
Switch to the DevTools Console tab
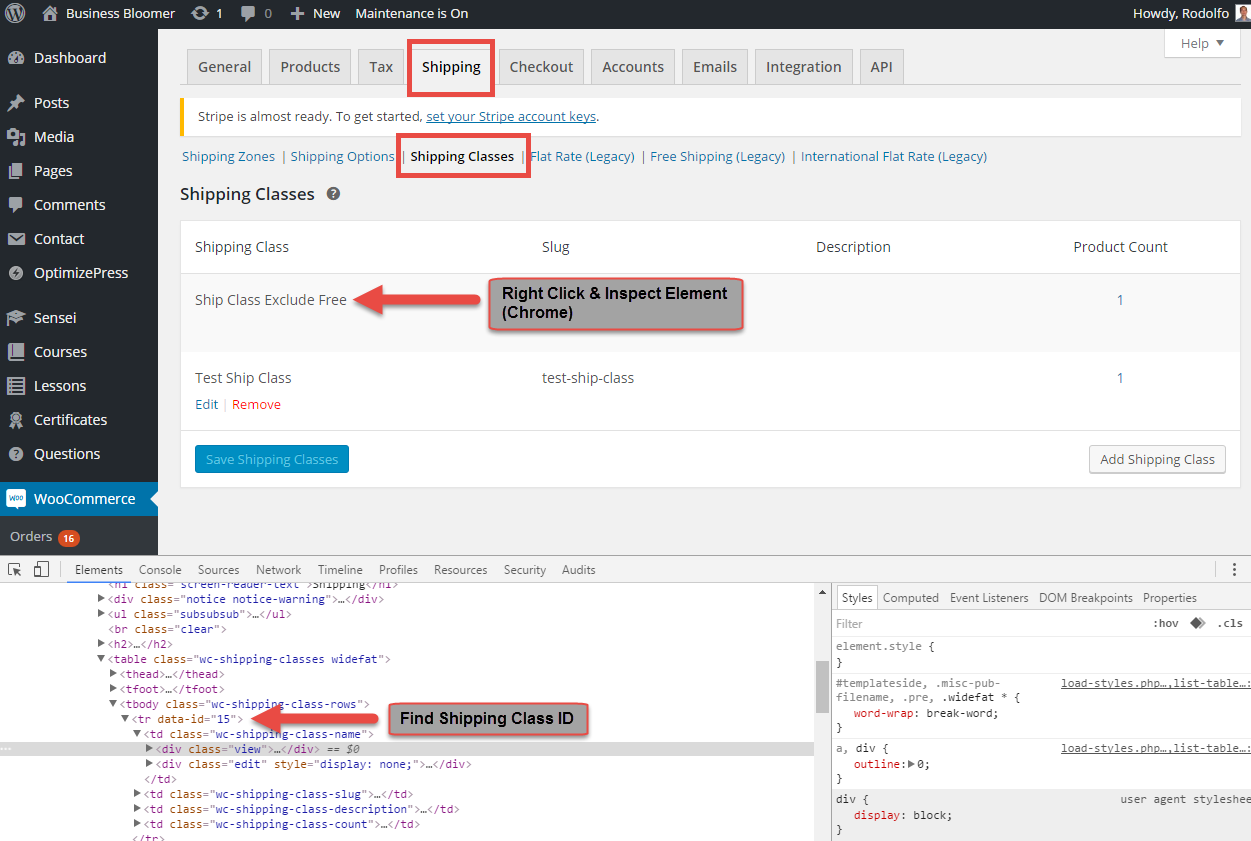(x=160, y=570)
